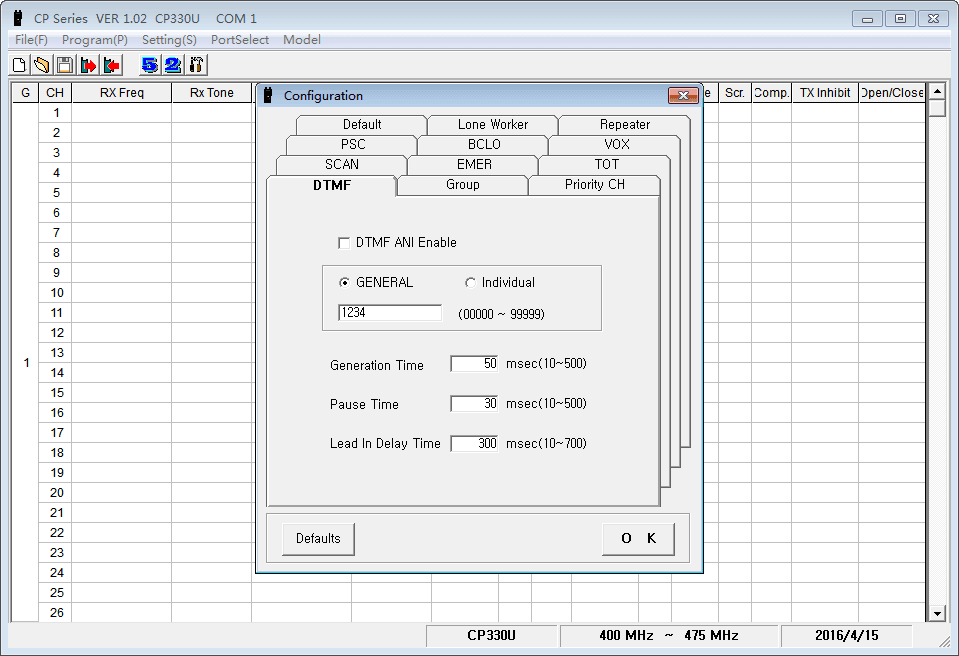The width and height of the screenshot is (959, 656).
Task: Click the scrollbar up arrow in channel table
Action: pos(937,92)
